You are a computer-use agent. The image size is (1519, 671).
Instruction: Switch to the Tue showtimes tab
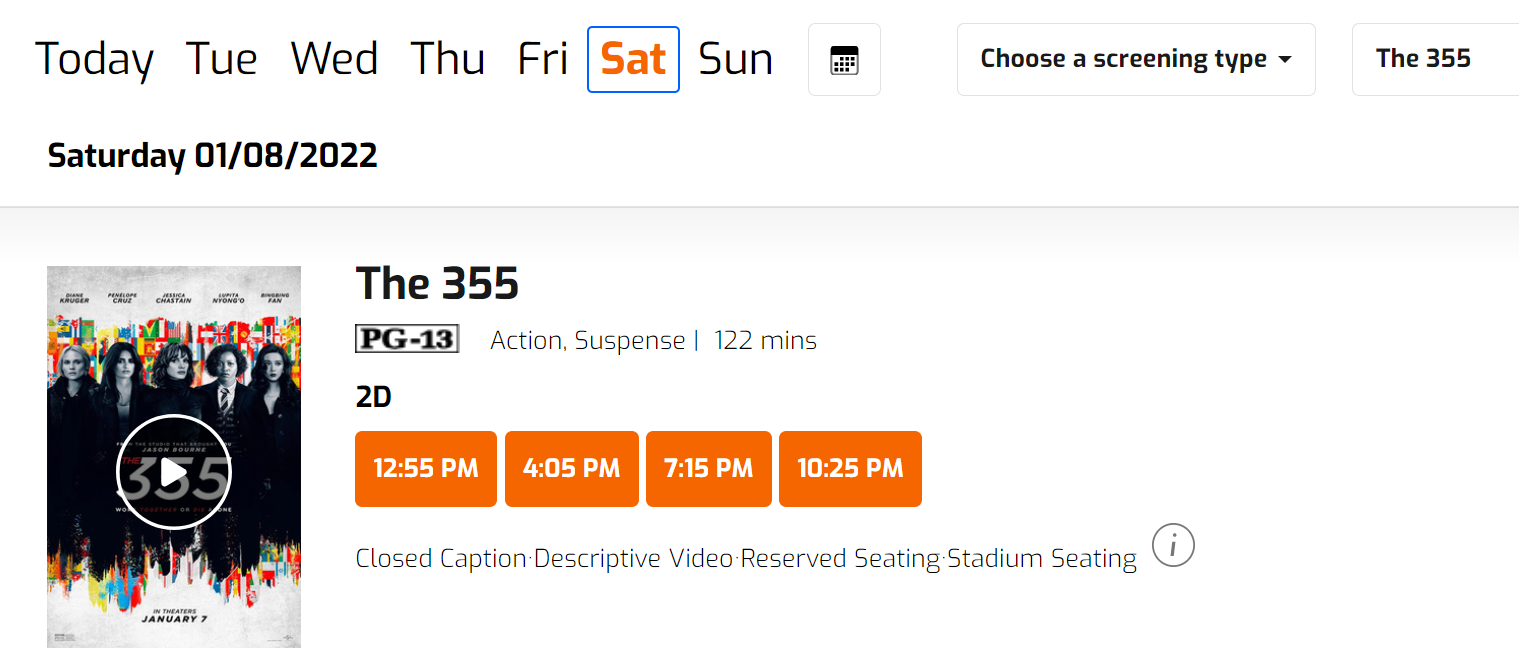point(222,60)
